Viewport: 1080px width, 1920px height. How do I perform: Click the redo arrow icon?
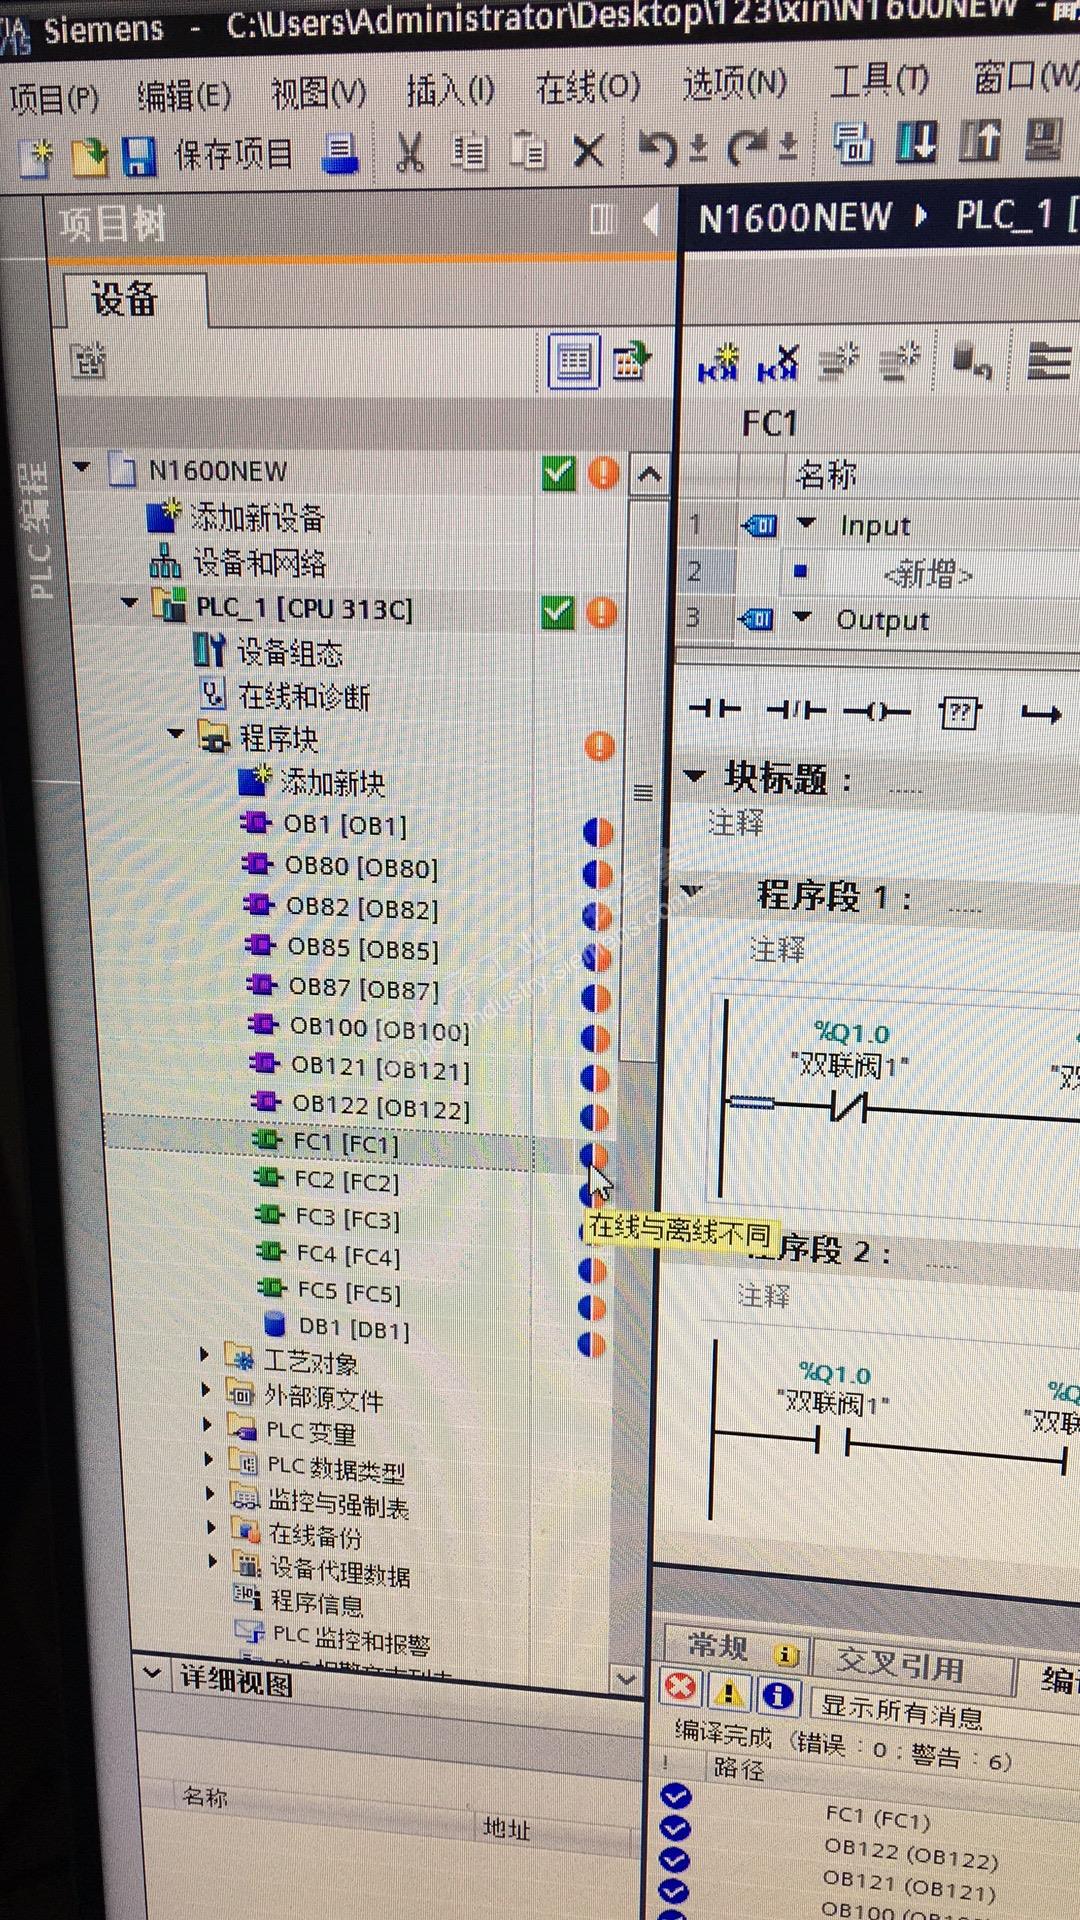(747, 147)
